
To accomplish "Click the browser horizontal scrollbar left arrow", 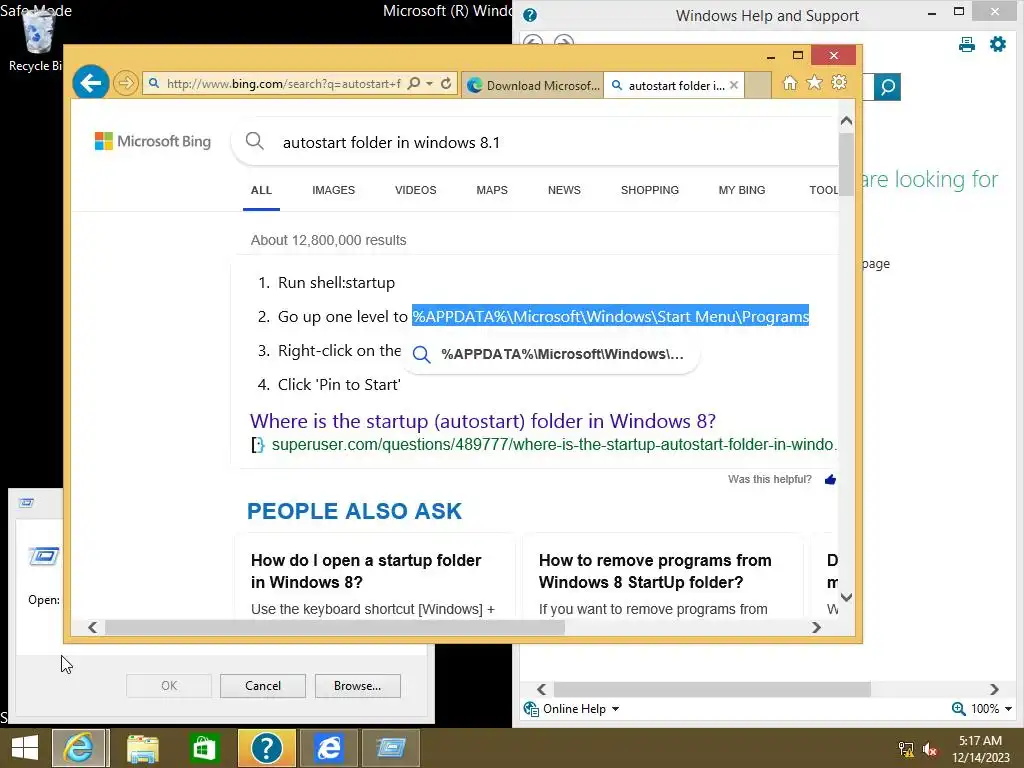I will pos(93,628).
